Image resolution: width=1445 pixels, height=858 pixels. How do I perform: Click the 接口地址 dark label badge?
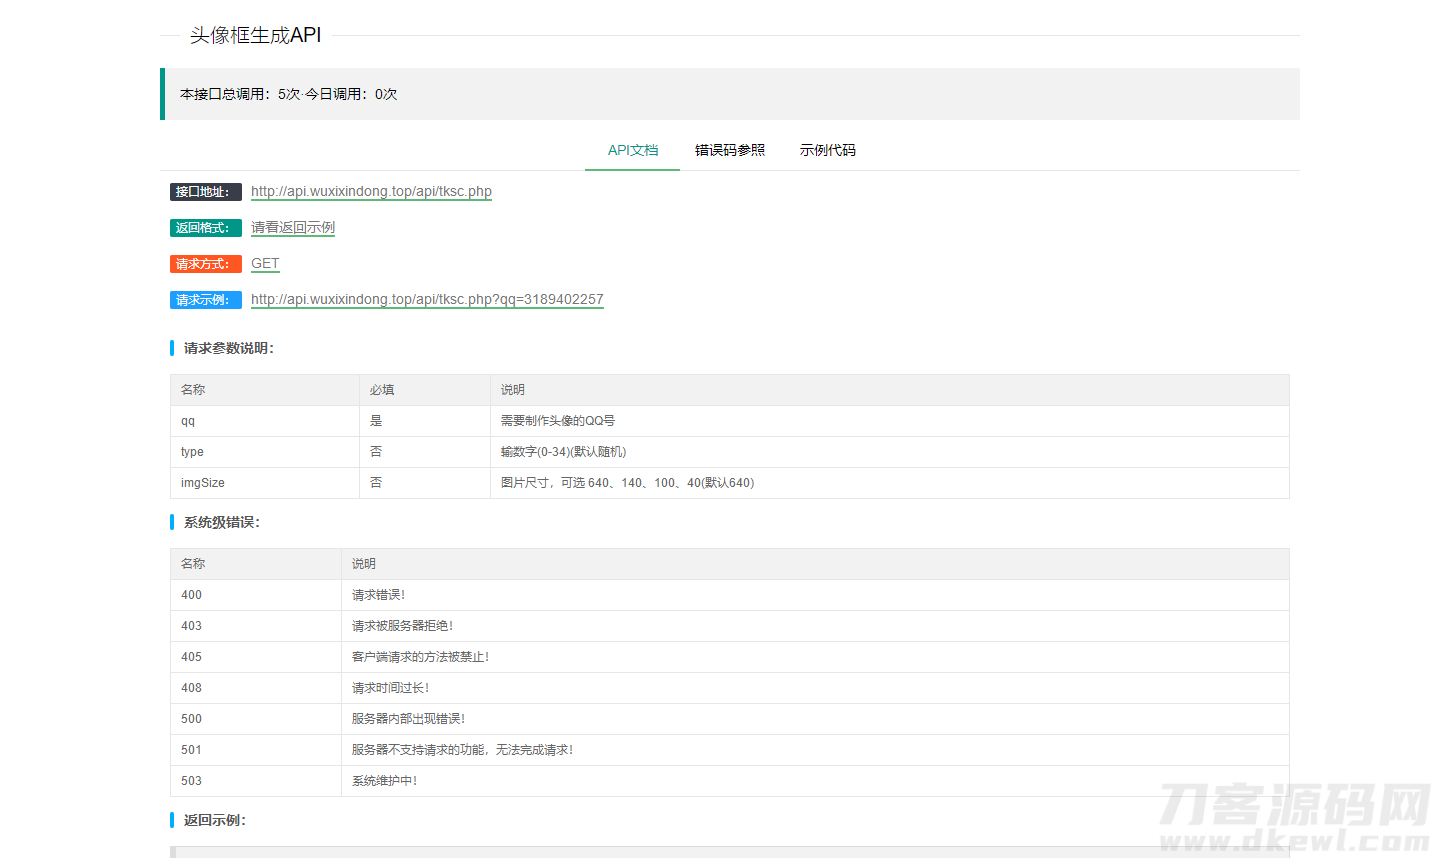click(x=205, y=192)
